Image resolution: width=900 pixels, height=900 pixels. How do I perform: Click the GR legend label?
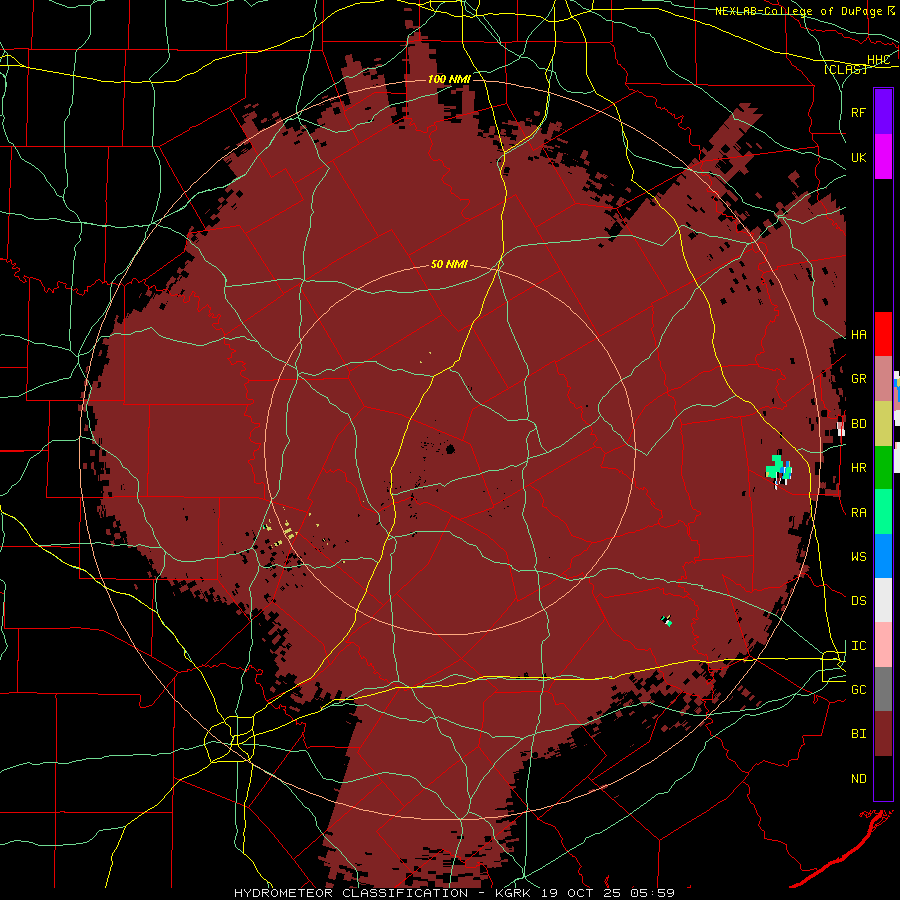point(858,379)
